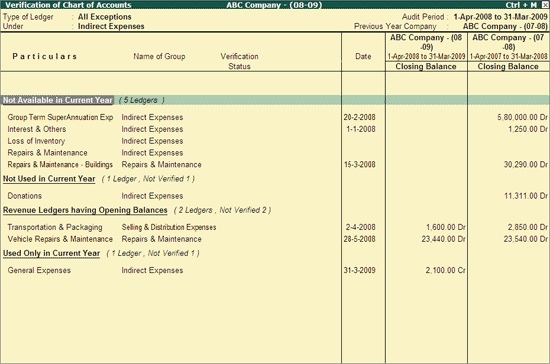Click the Verification Status column header
This screenshot has height=364, width=550.
point(240,61)
